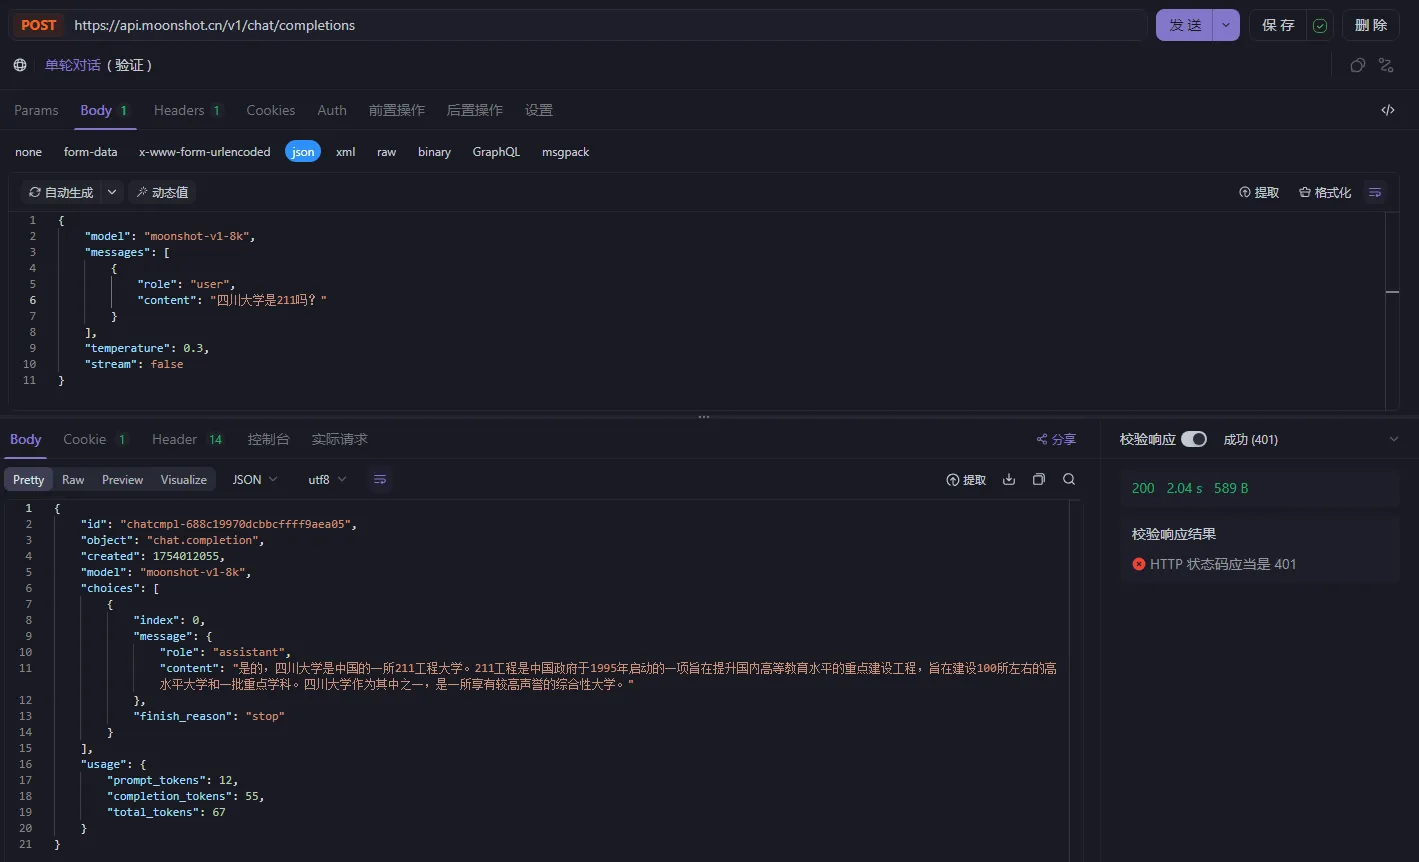The width and height of the screenshot is (1419, 862).
Task: Open the request Cookies tab
Action: point(271,110)
